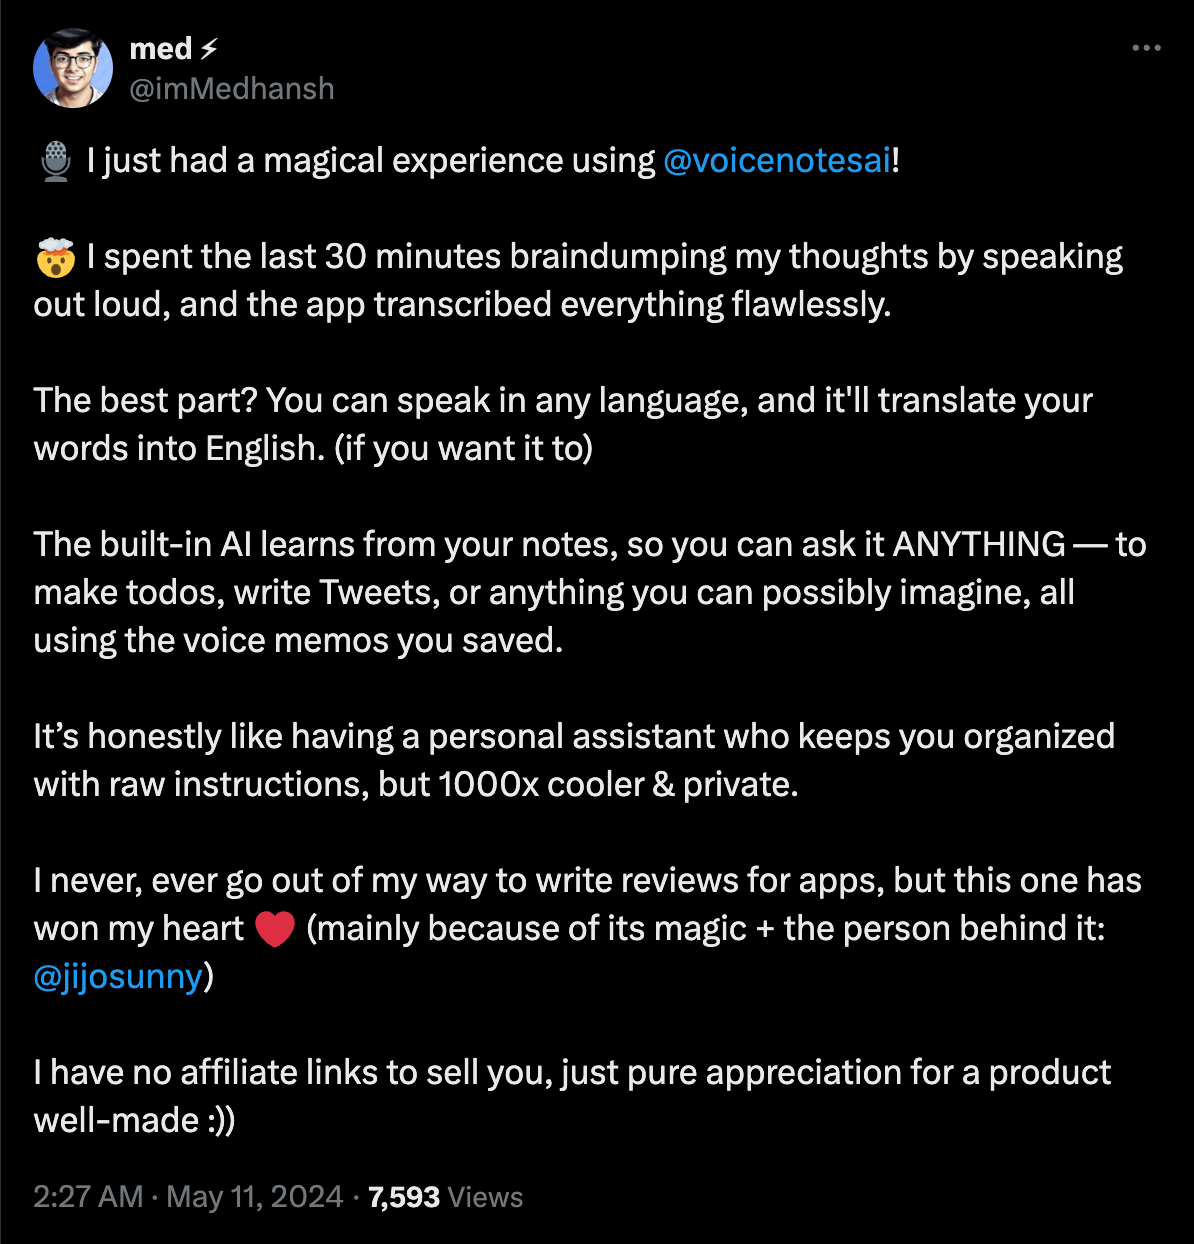View the 7,593 Views count
Screen dimensions: 1194x1244
pos(445,1197)
